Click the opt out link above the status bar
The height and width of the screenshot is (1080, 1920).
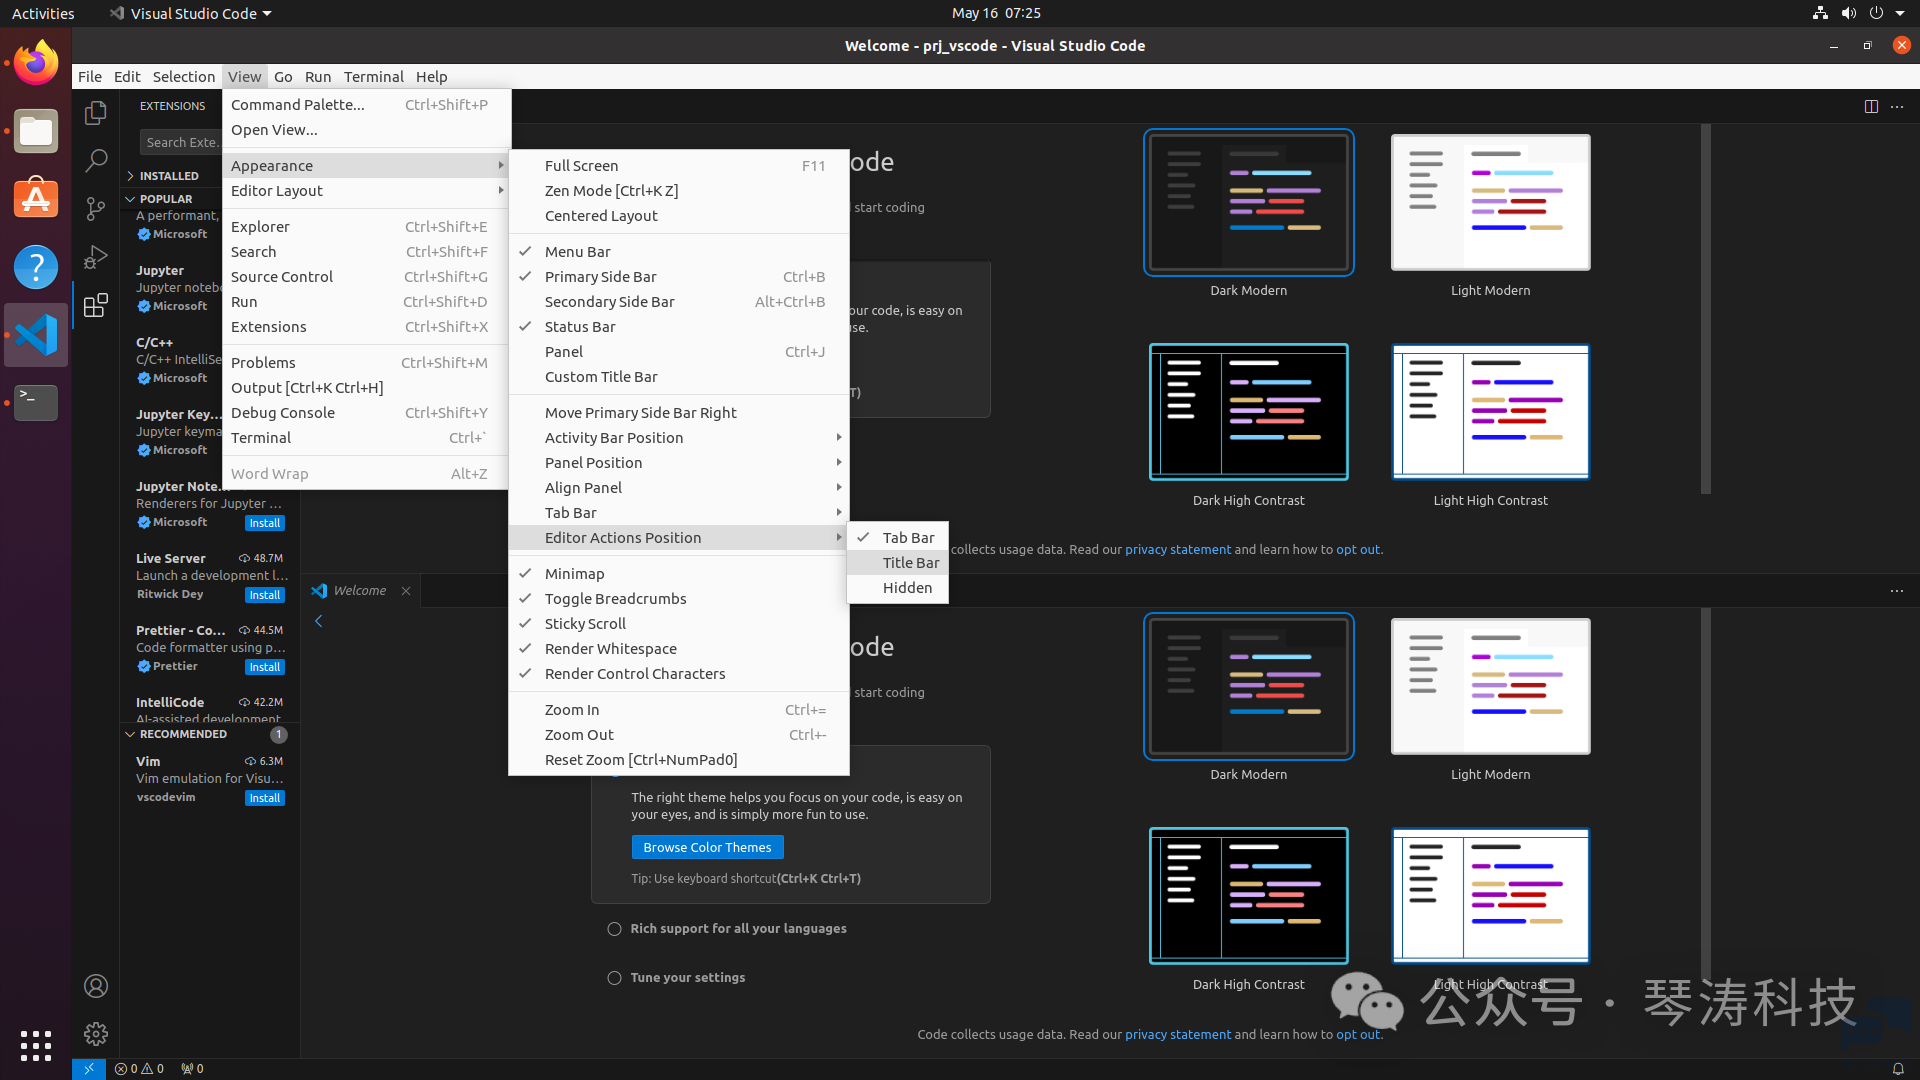(1358, 1034)
